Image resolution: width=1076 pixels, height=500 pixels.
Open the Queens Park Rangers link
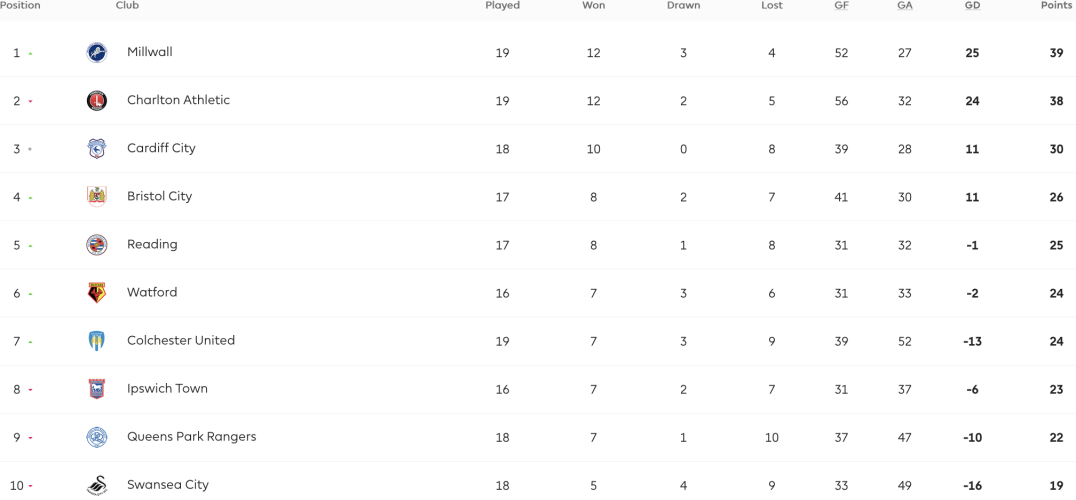(191, 436)
